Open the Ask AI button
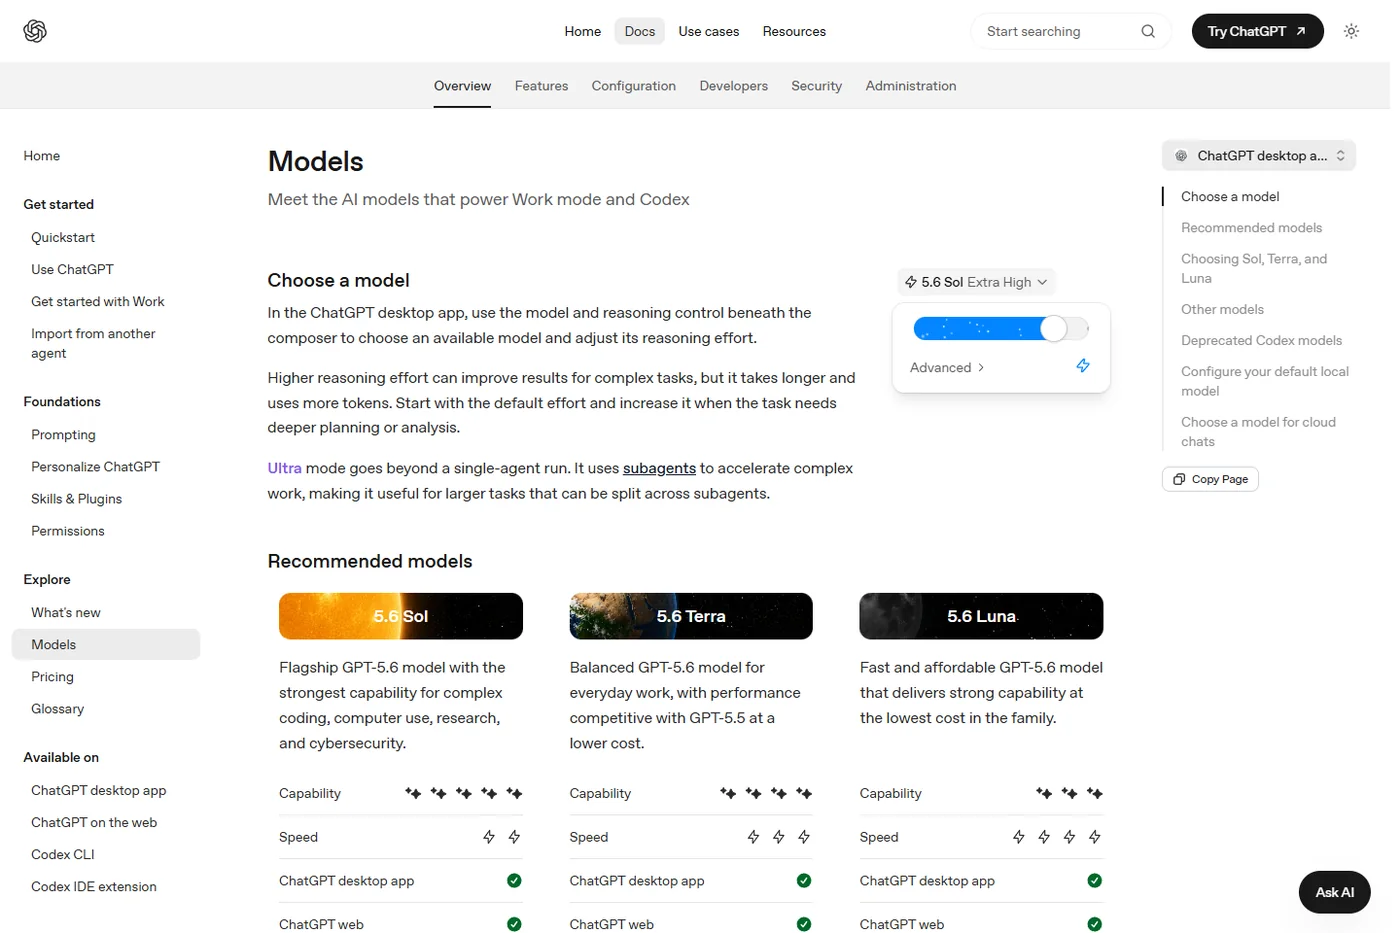This screenshot has height=933, width=1400. [x=1334, y=892]
